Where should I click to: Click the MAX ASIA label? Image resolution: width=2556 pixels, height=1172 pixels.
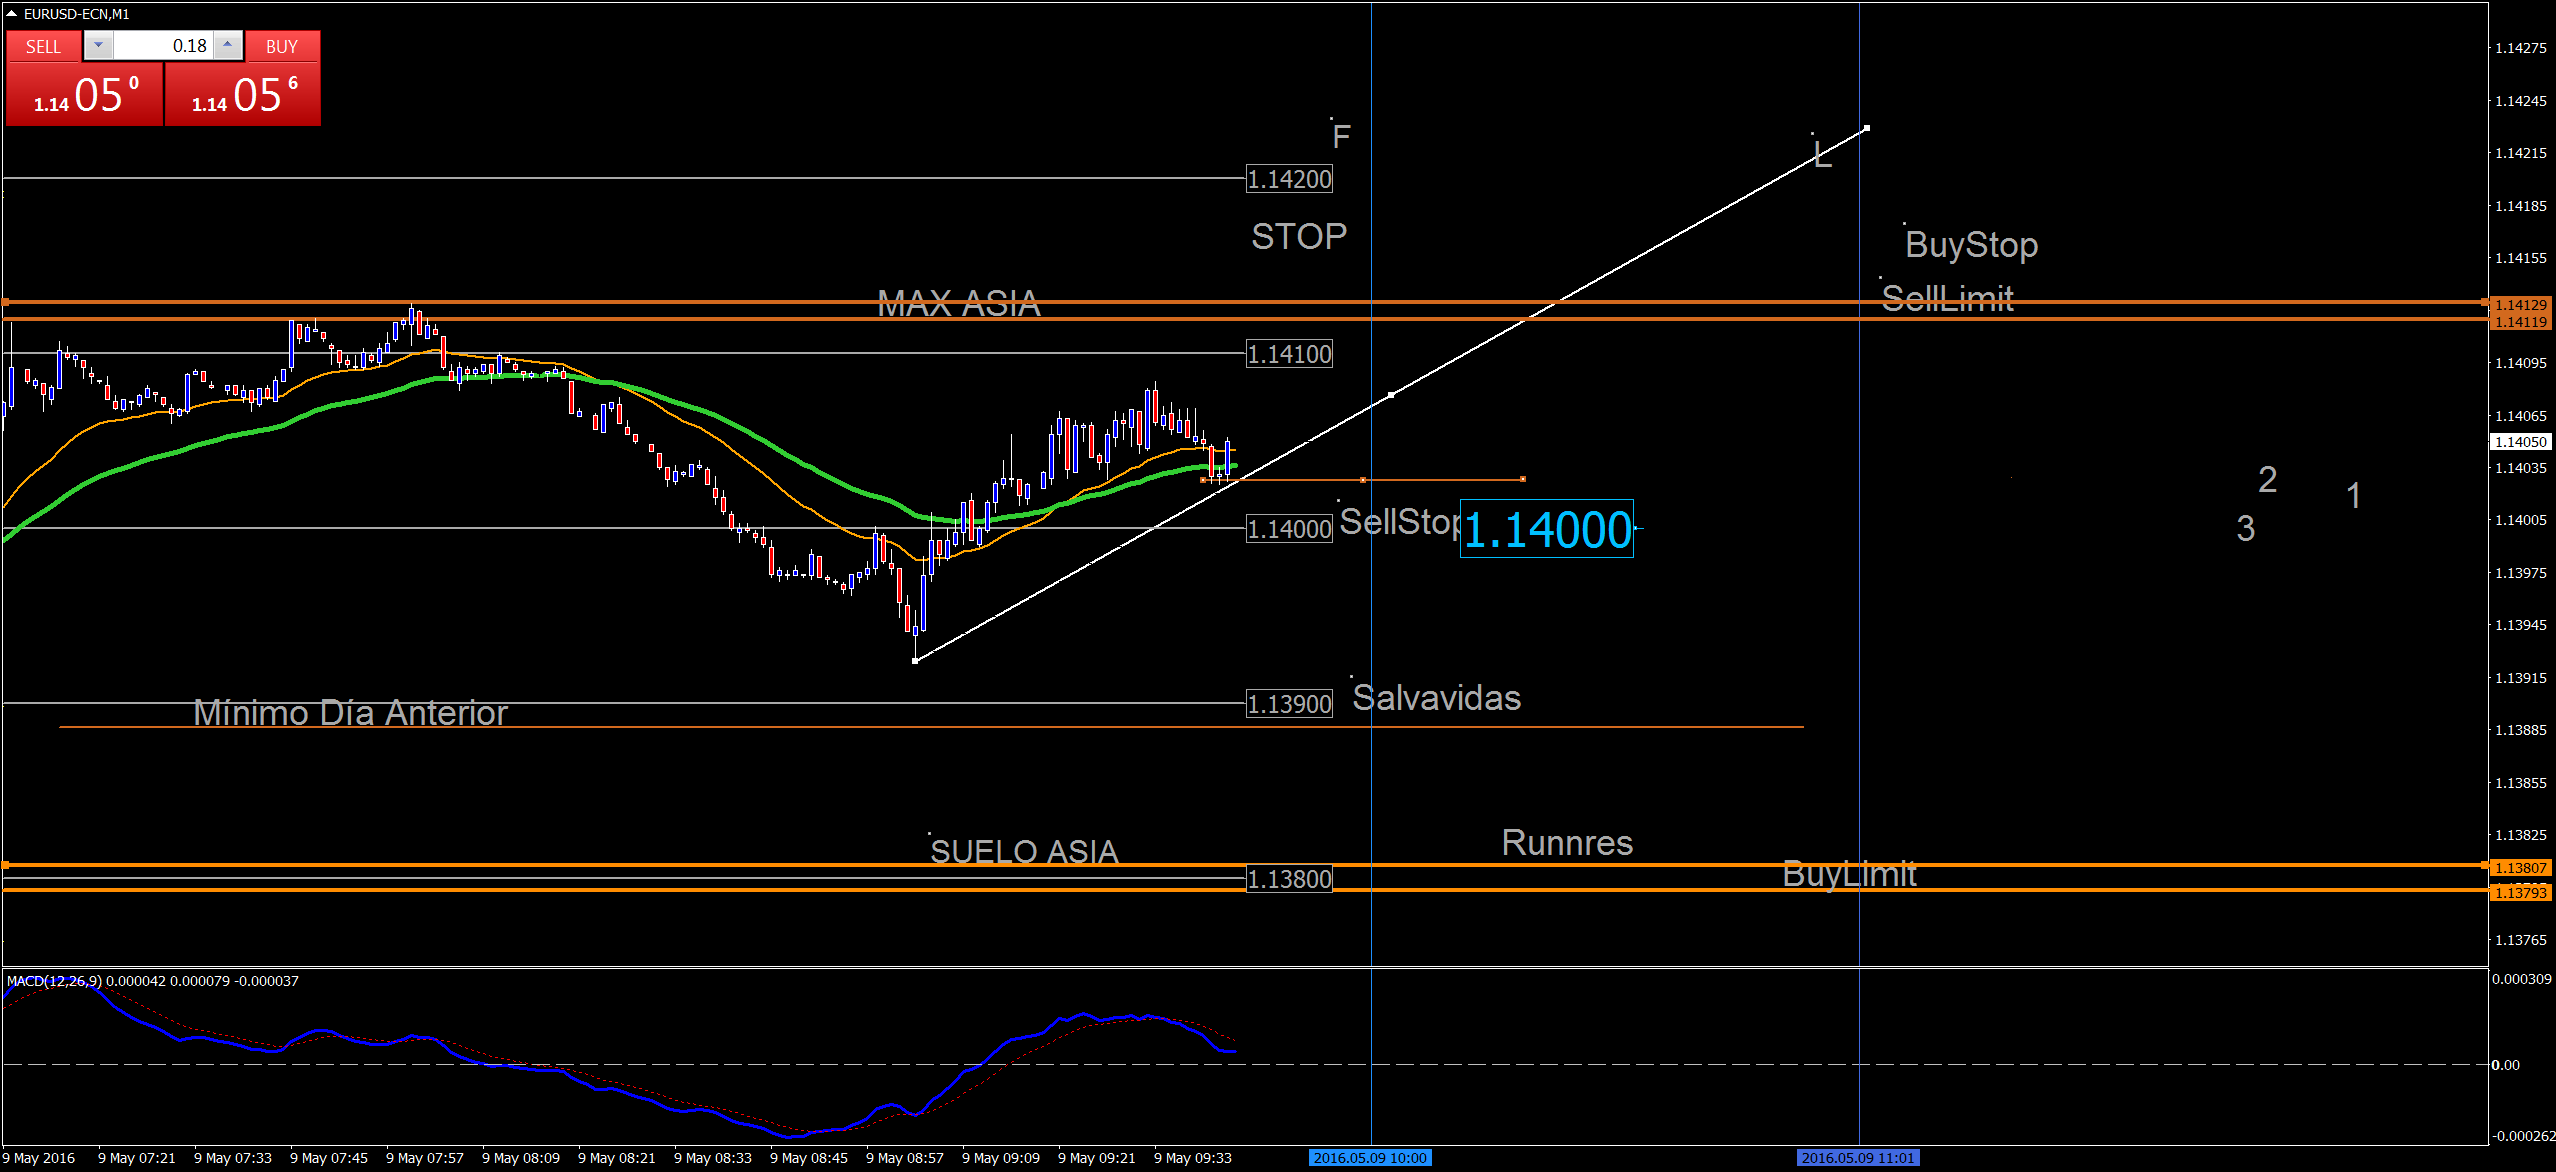tap(958, 303)
